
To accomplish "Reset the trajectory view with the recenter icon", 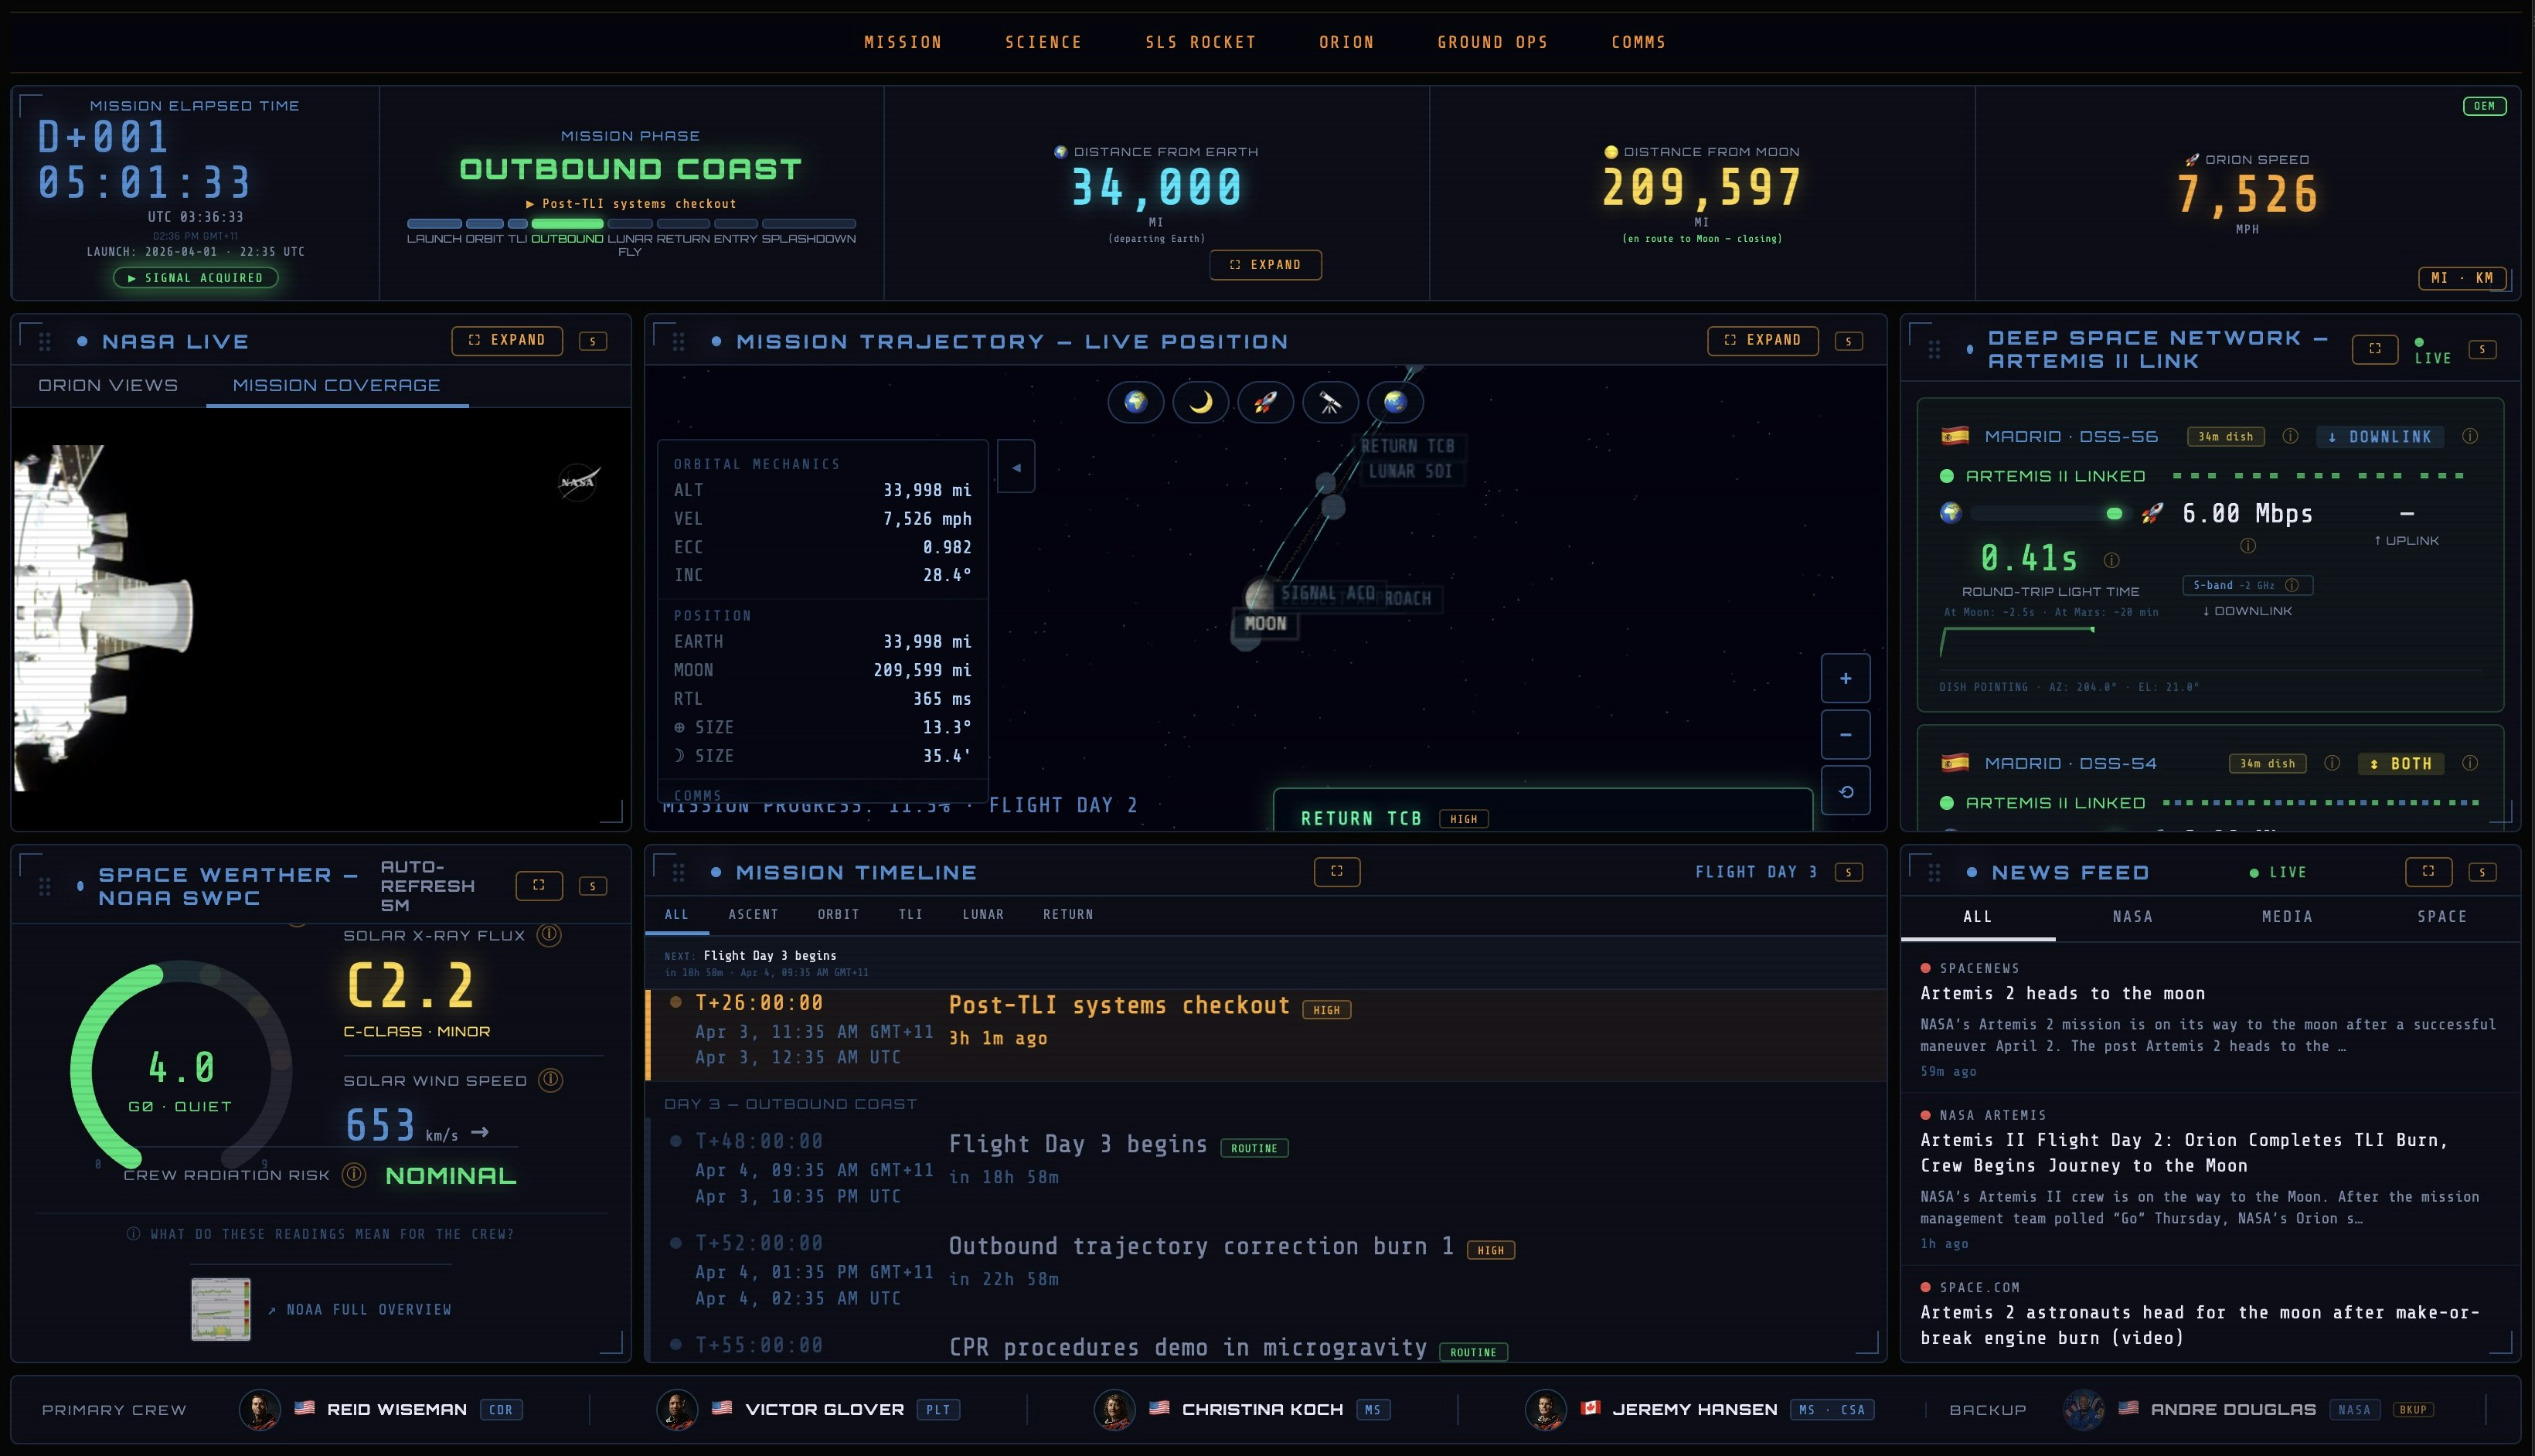I will [x=1845, y=790].
